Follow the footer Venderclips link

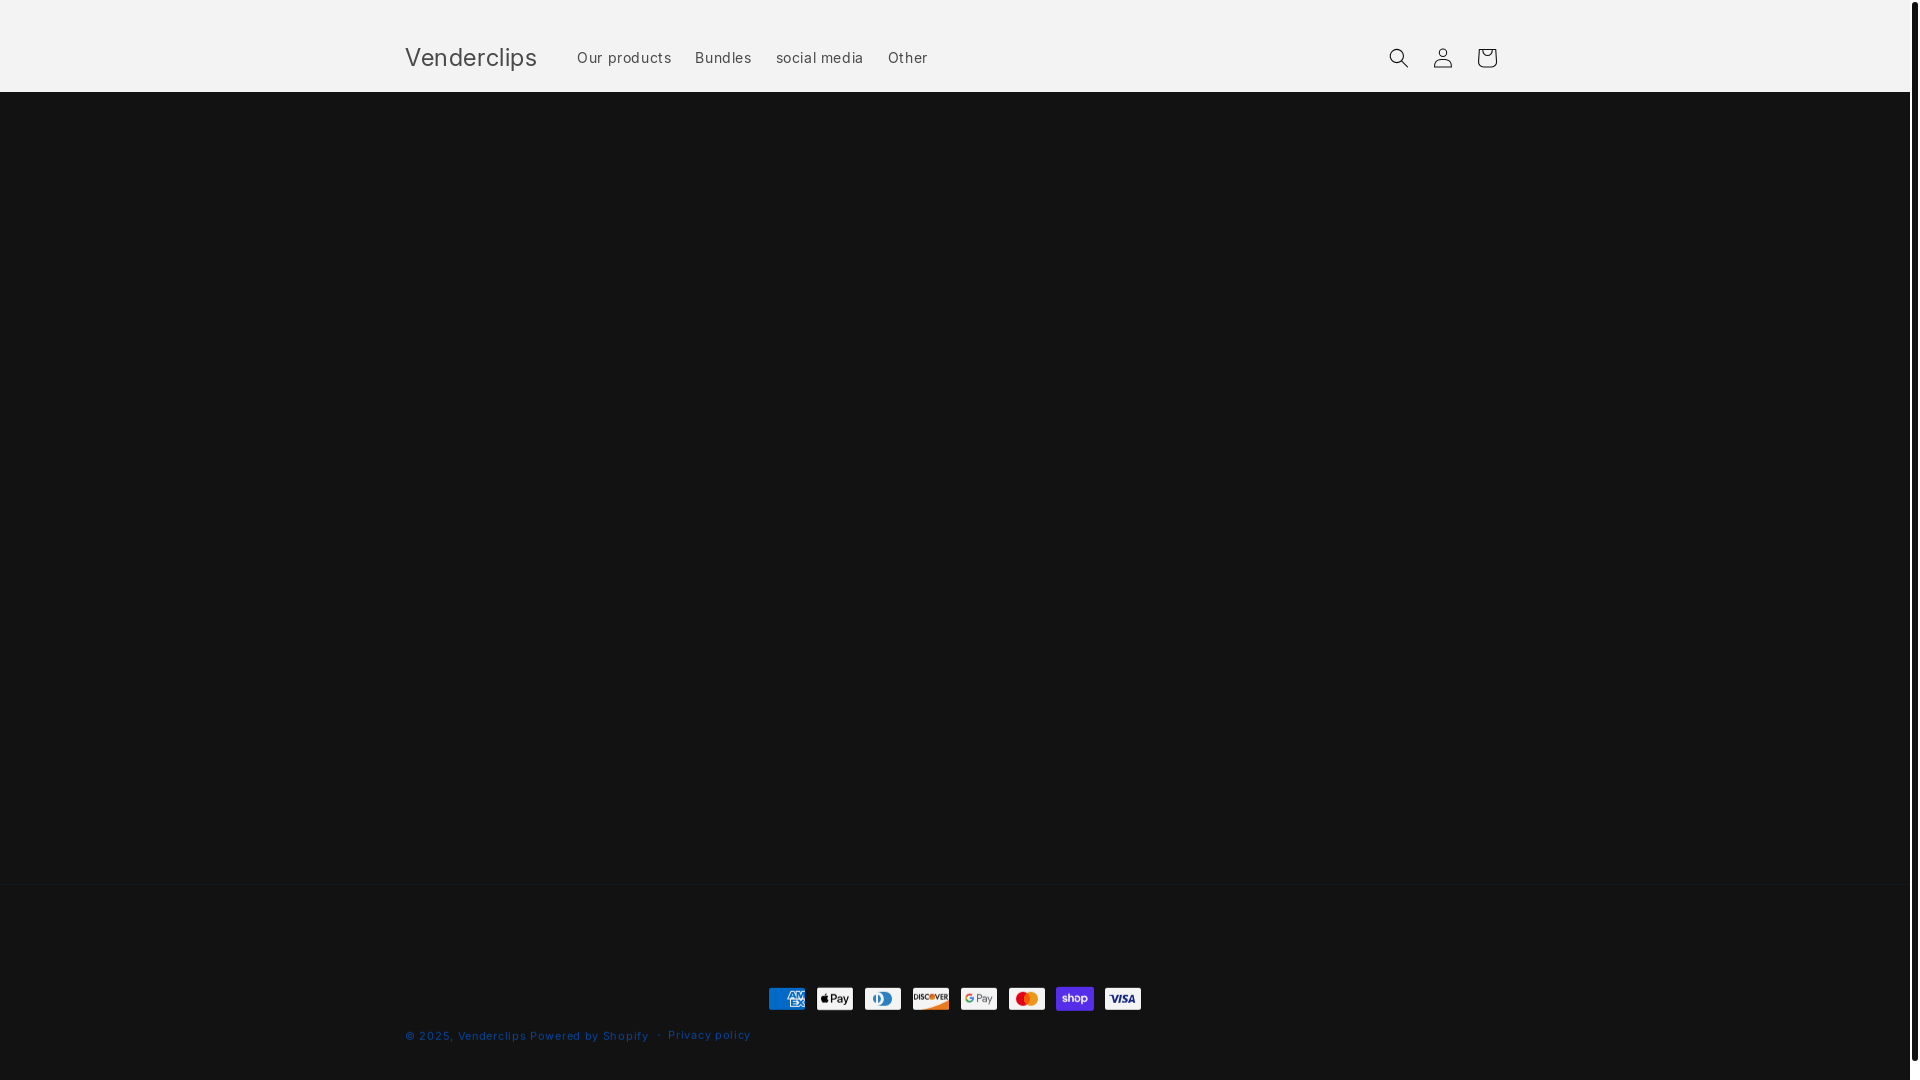pos(492,1036)
